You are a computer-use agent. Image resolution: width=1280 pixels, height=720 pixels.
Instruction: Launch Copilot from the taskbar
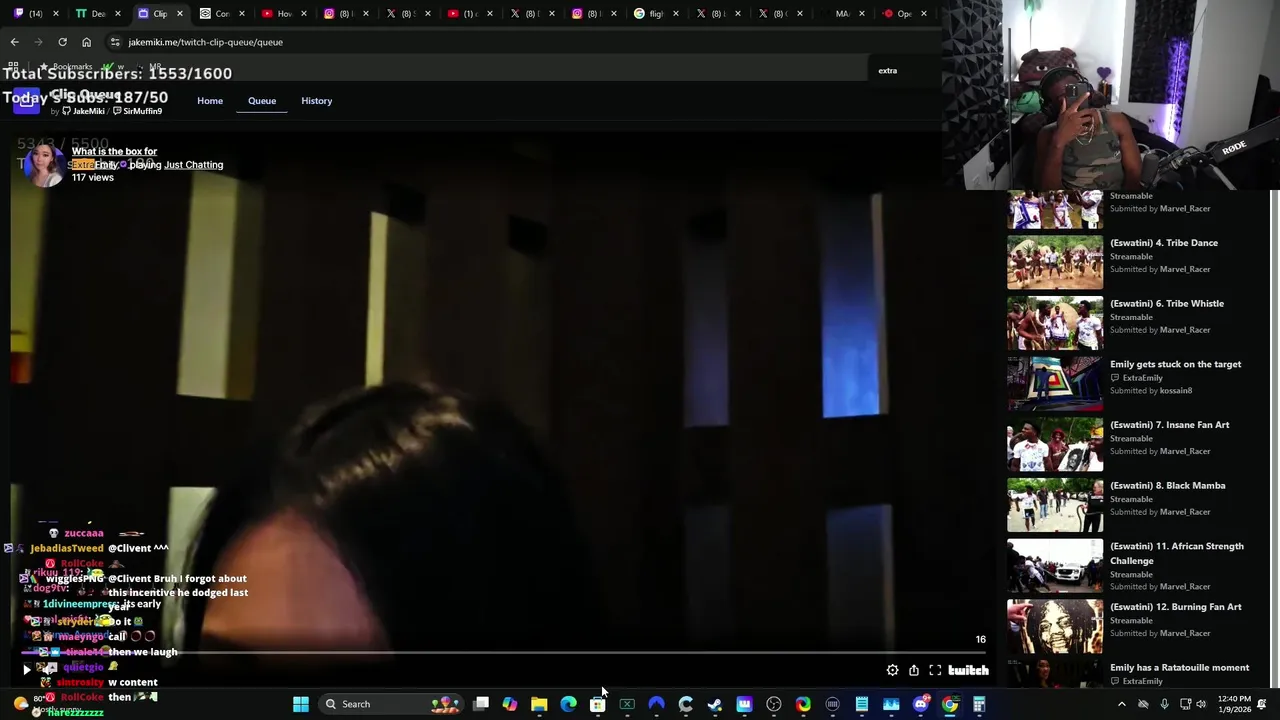pos(510,704)
